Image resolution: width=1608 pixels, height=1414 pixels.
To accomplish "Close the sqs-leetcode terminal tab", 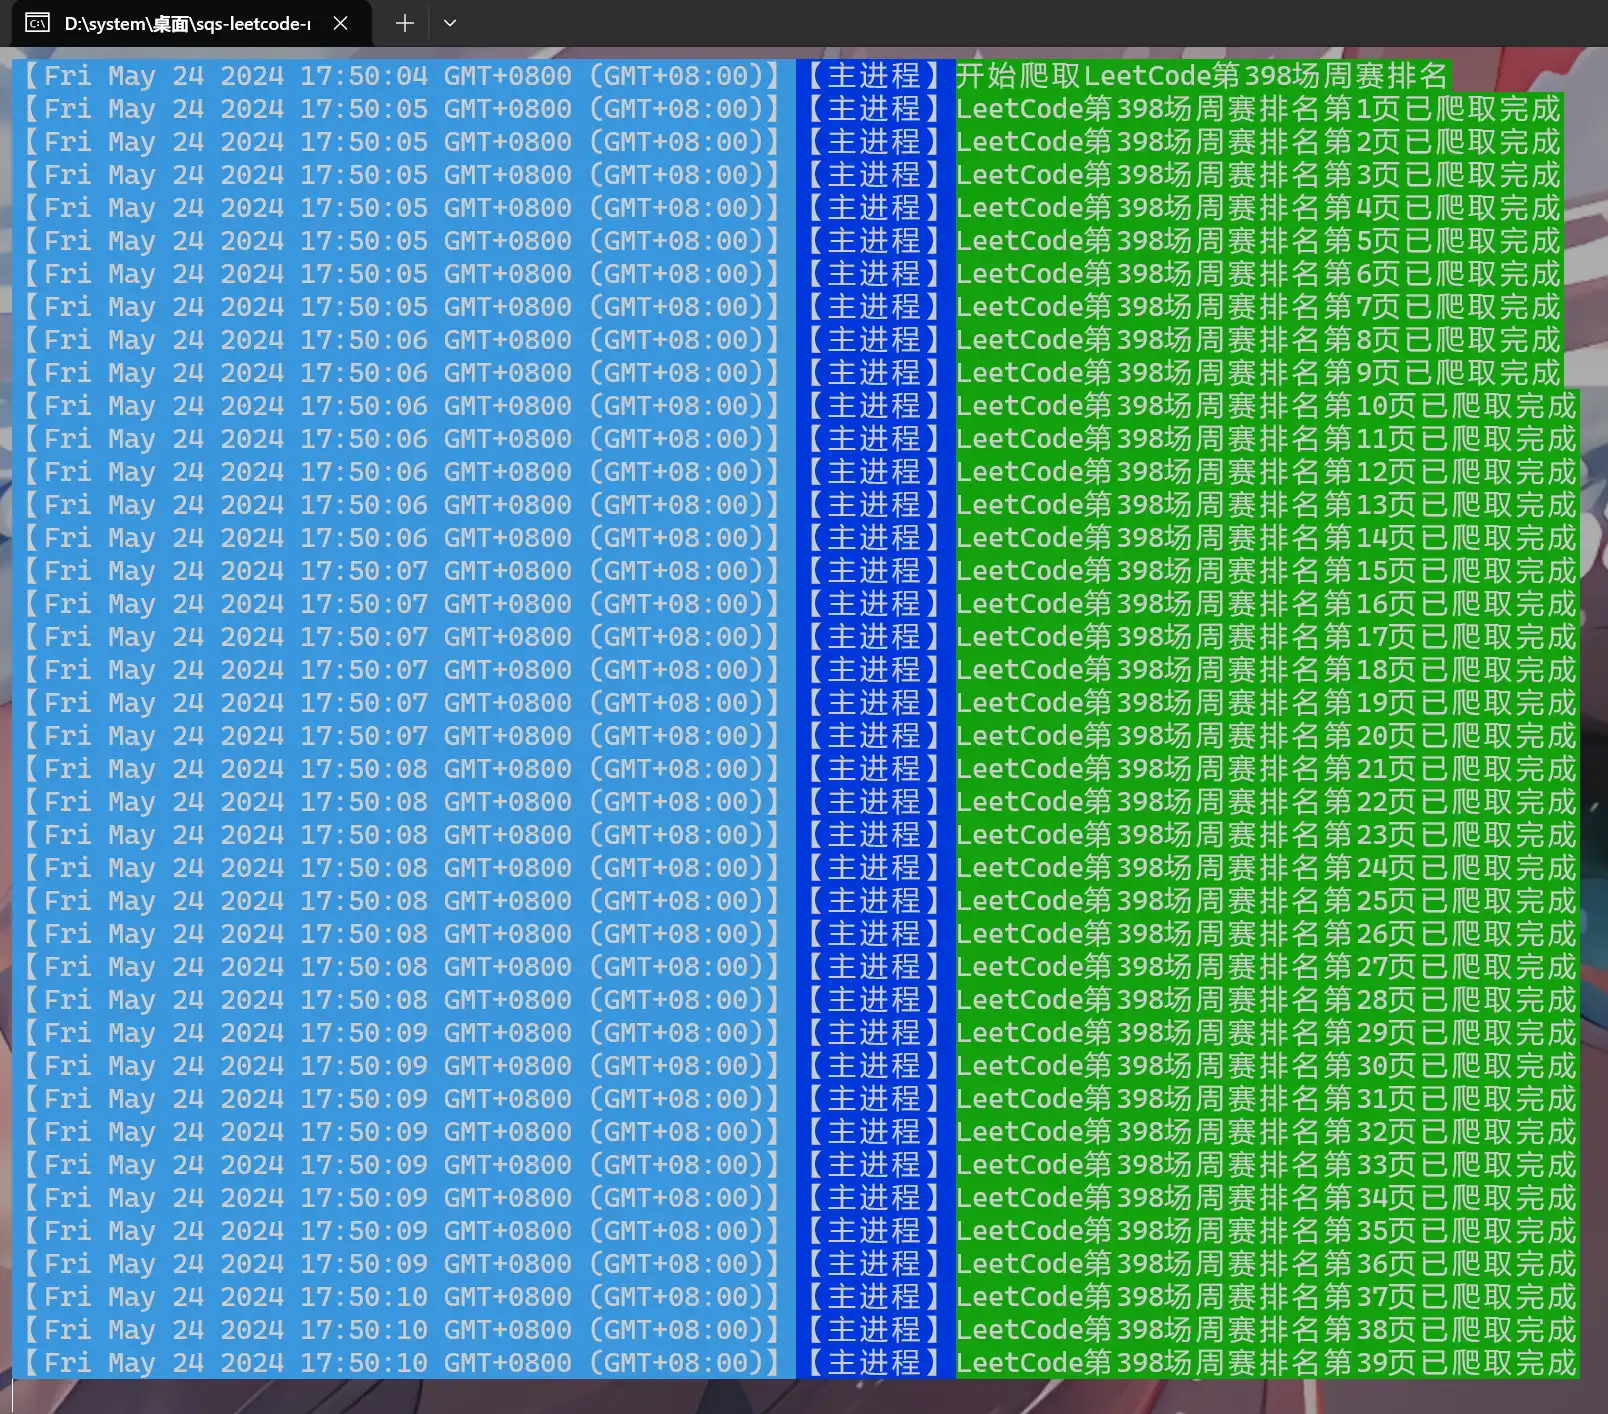I will [340, 23].
